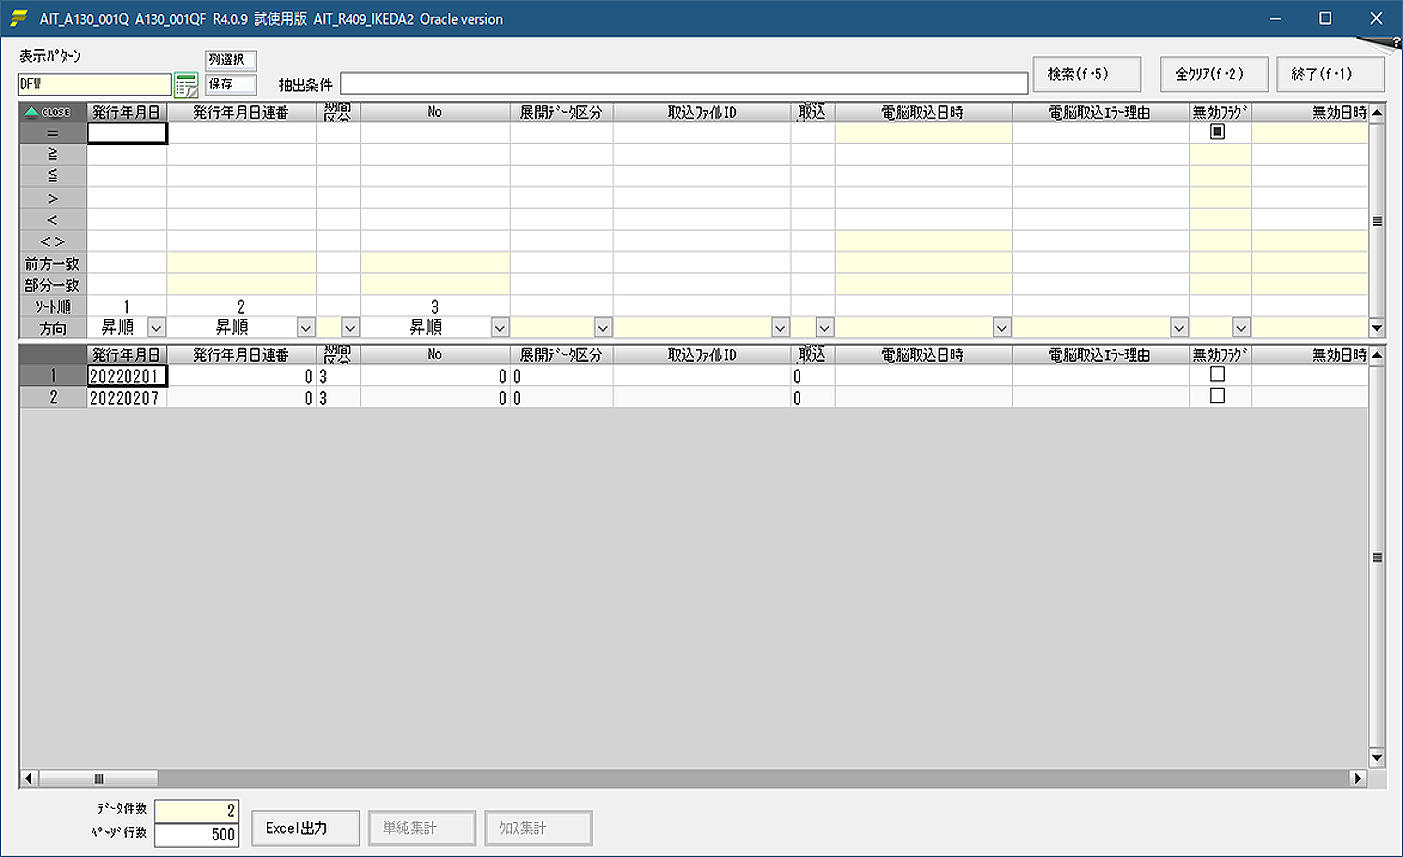Screen dimensions: 1403x857
Task: Click sort order value 2 under 発行年月日連番
Action: tap(241, 307)
